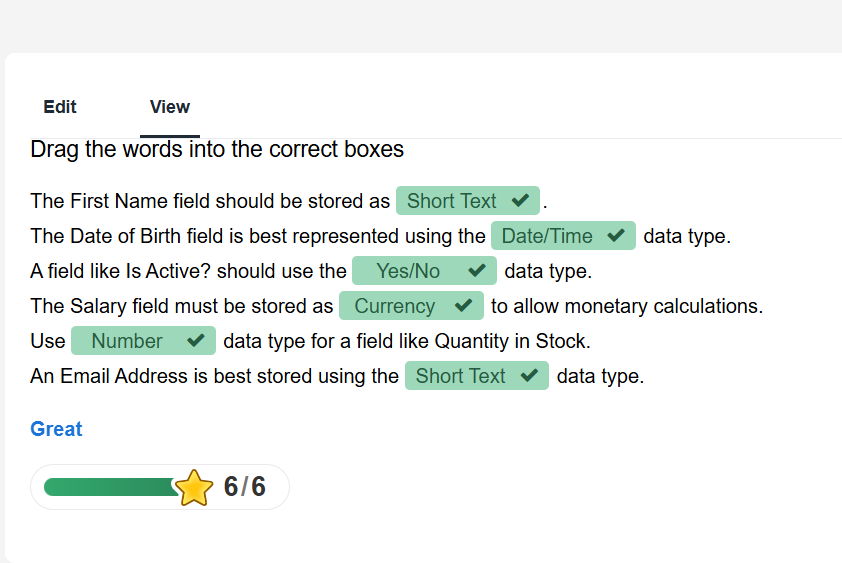Click the 6/6 score text
The height and width of the screenshot is (563, 842).
point(245,487)
